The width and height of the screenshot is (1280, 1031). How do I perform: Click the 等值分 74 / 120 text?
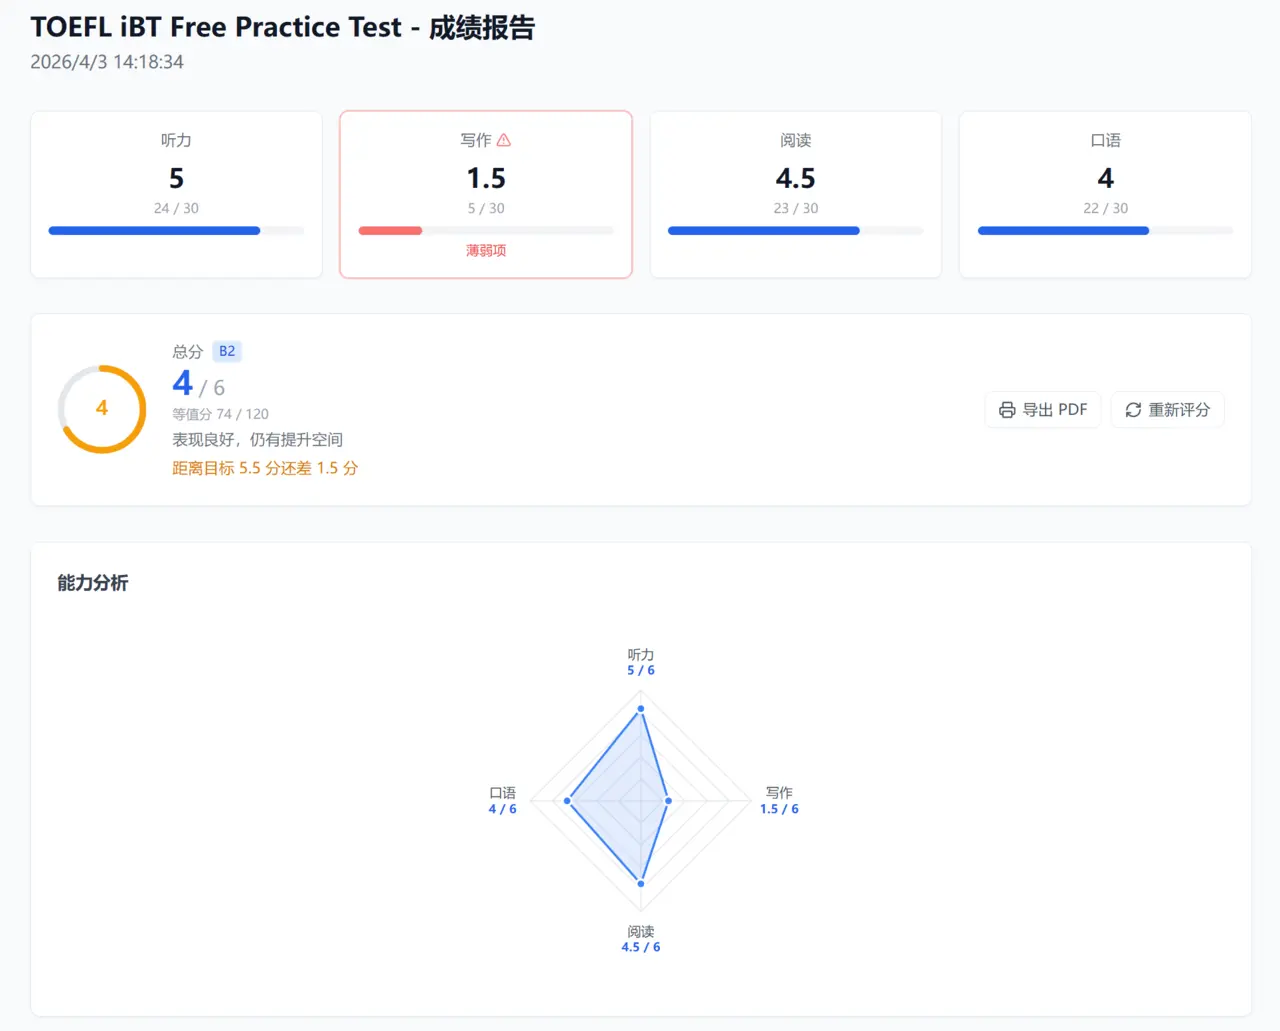[x=220, y=414]
